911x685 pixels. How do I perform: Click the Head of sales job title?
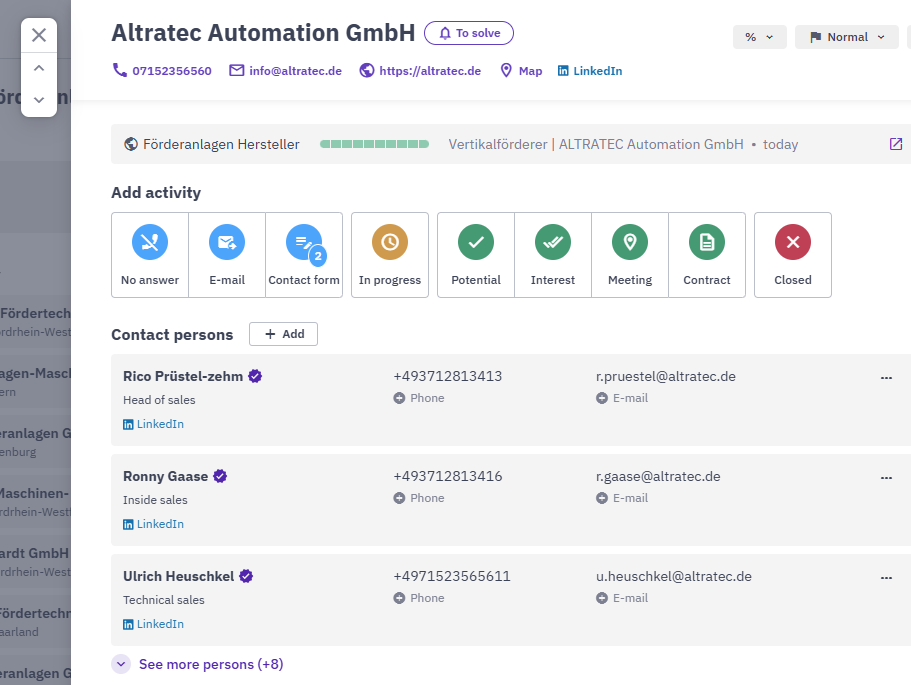pos(159,400)
